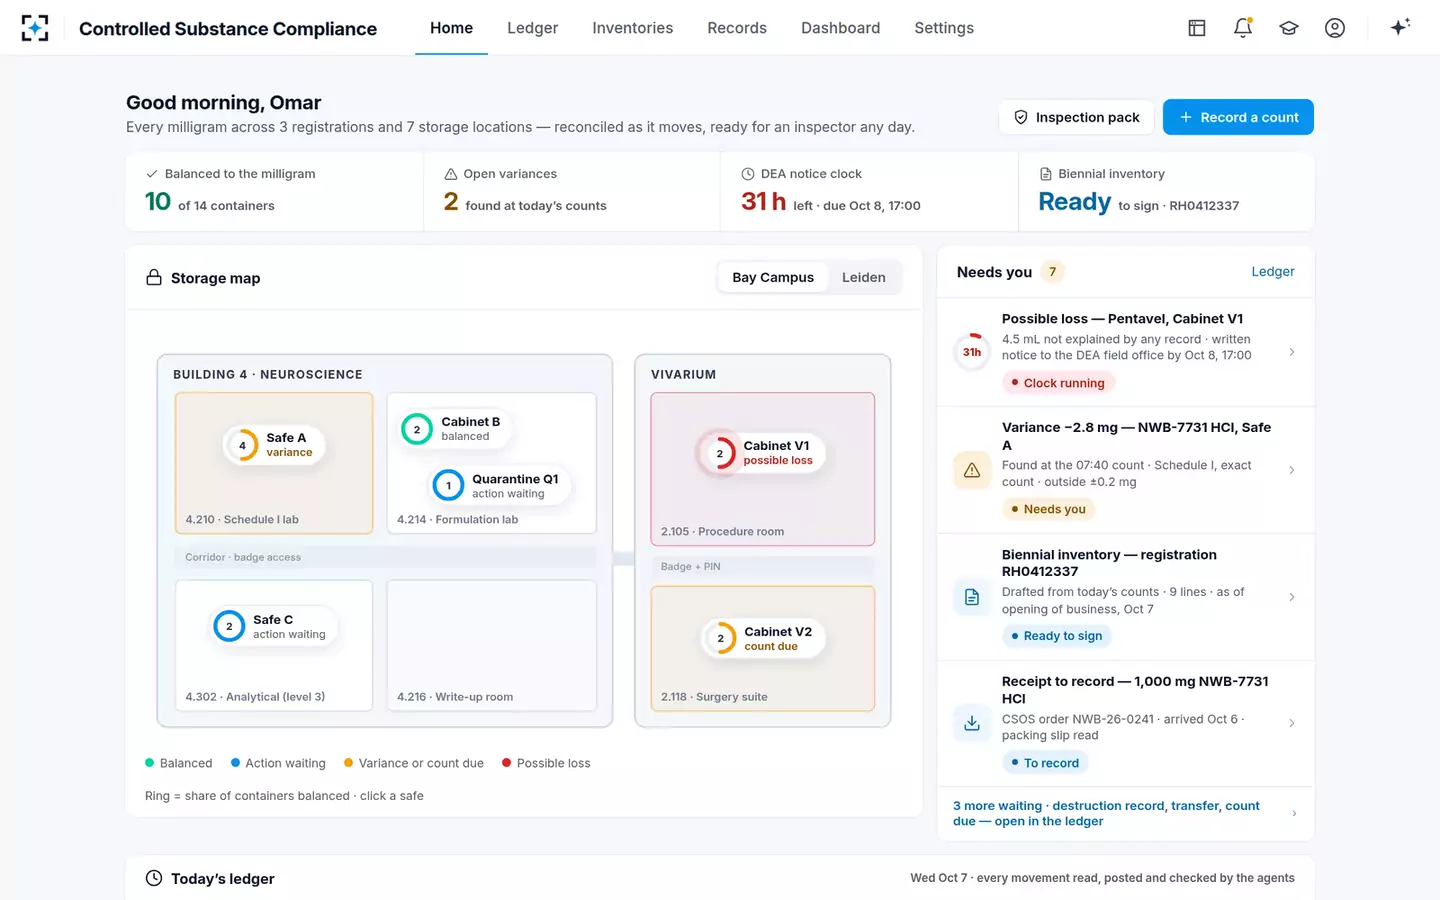Viewport: 1440px width, 900px height.
Task: Click the Open variances summary card
Action: click(x=572, y=191)
